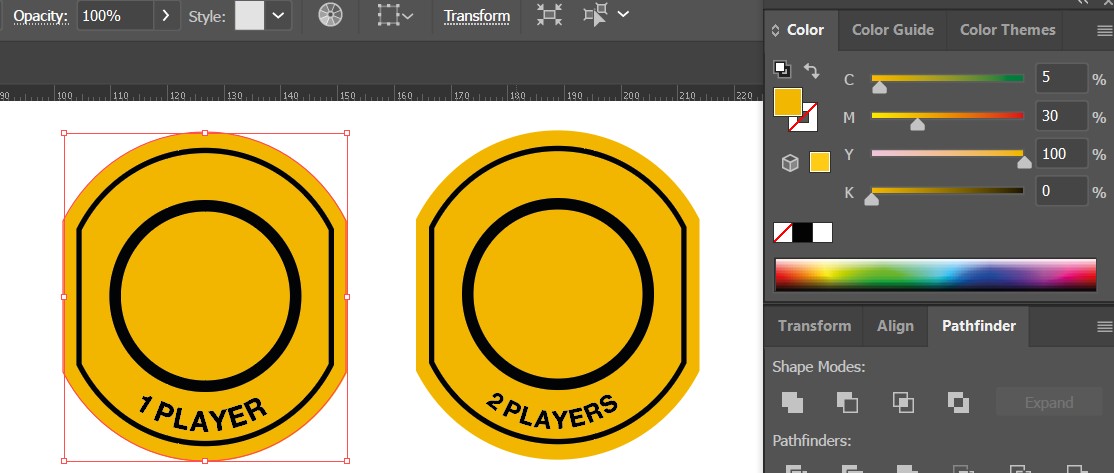Click the Default Fill and Stroke icon

pyautogui.click(x=782, y=69)
